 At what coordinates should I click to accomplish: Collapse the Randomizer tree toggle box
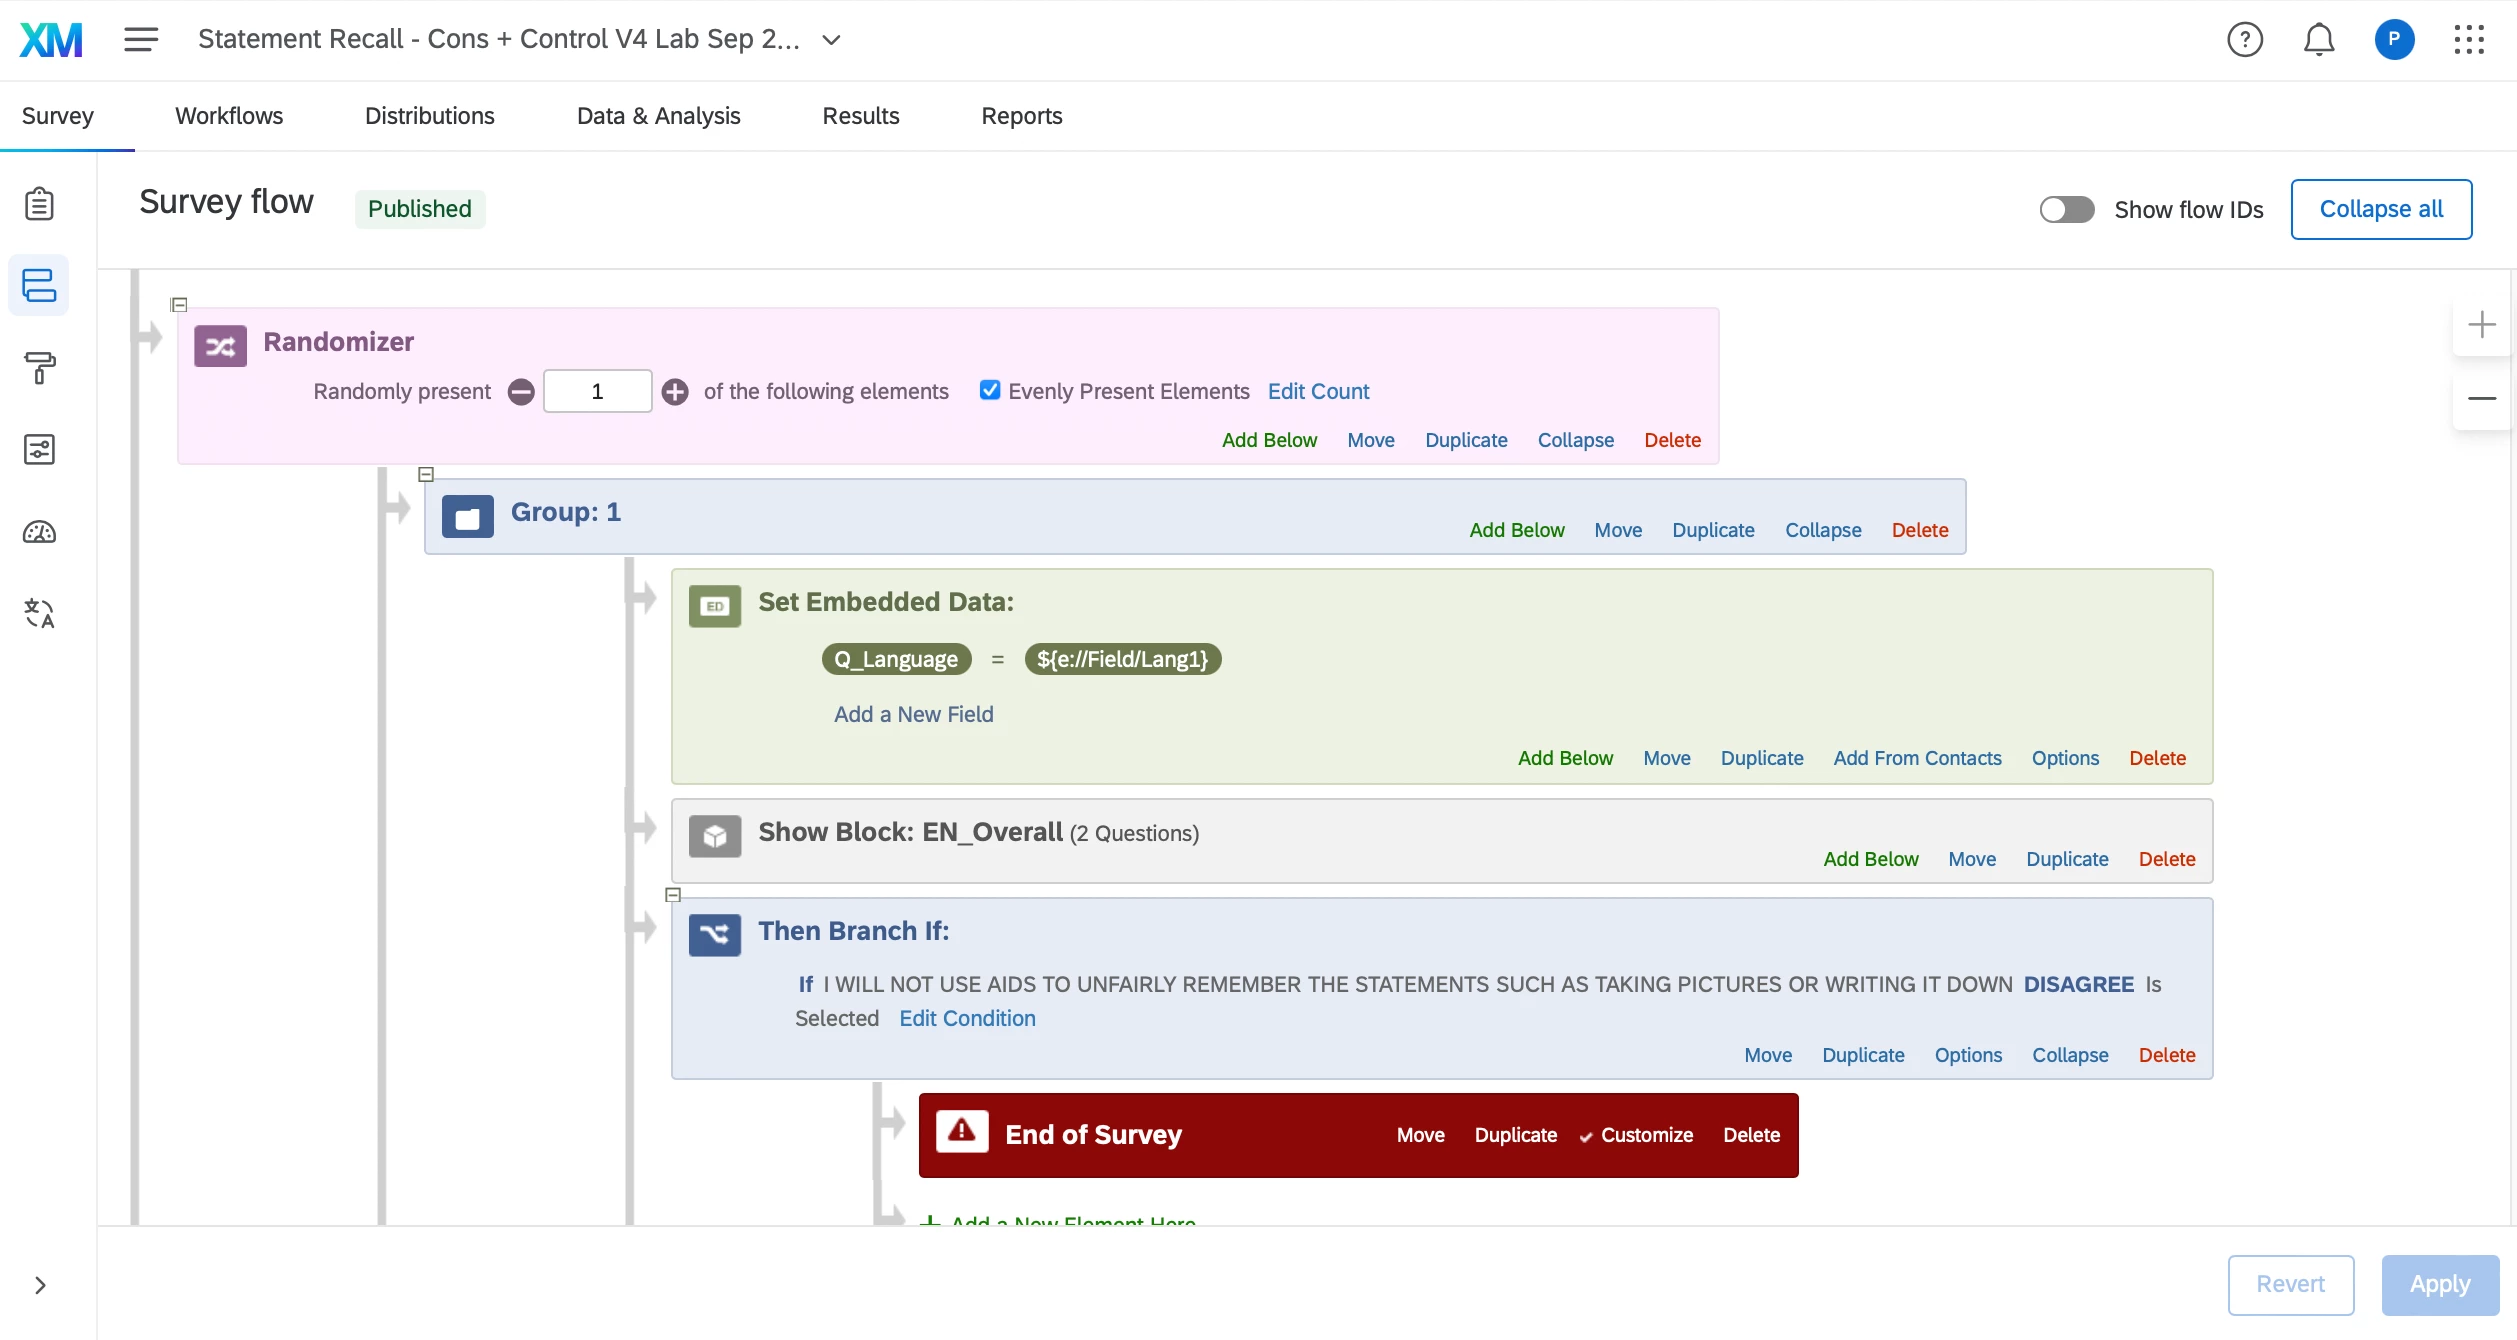pyautogui.click(x=179, y=304)
